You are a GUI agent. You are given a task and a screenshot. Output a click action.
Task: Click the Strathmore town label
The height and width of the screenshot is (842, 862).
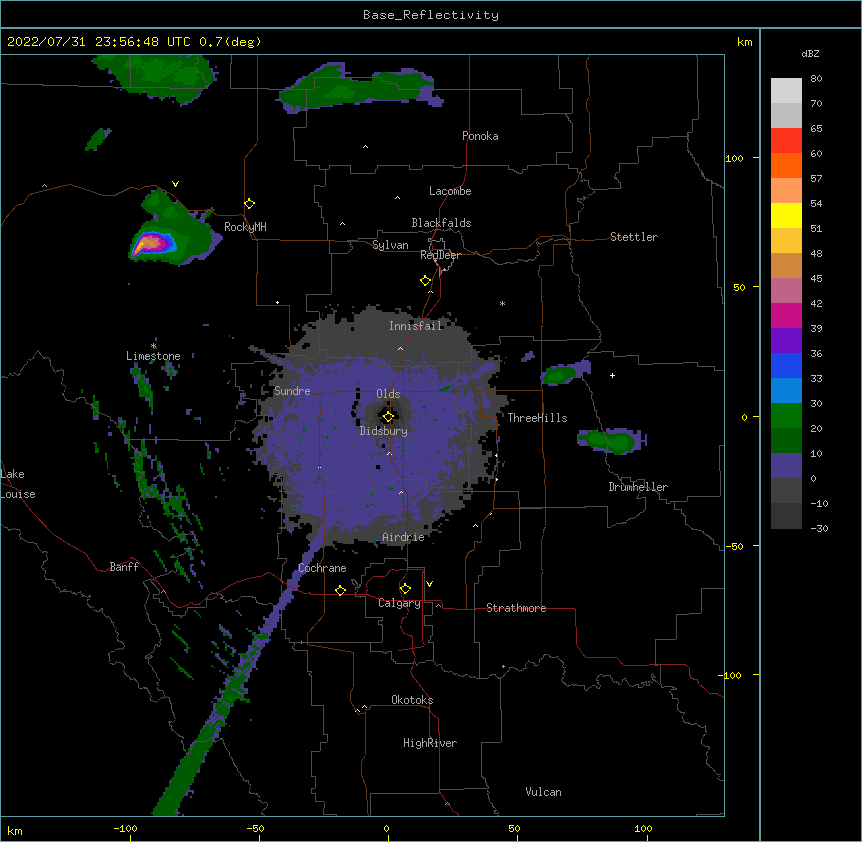pos(516,608)
